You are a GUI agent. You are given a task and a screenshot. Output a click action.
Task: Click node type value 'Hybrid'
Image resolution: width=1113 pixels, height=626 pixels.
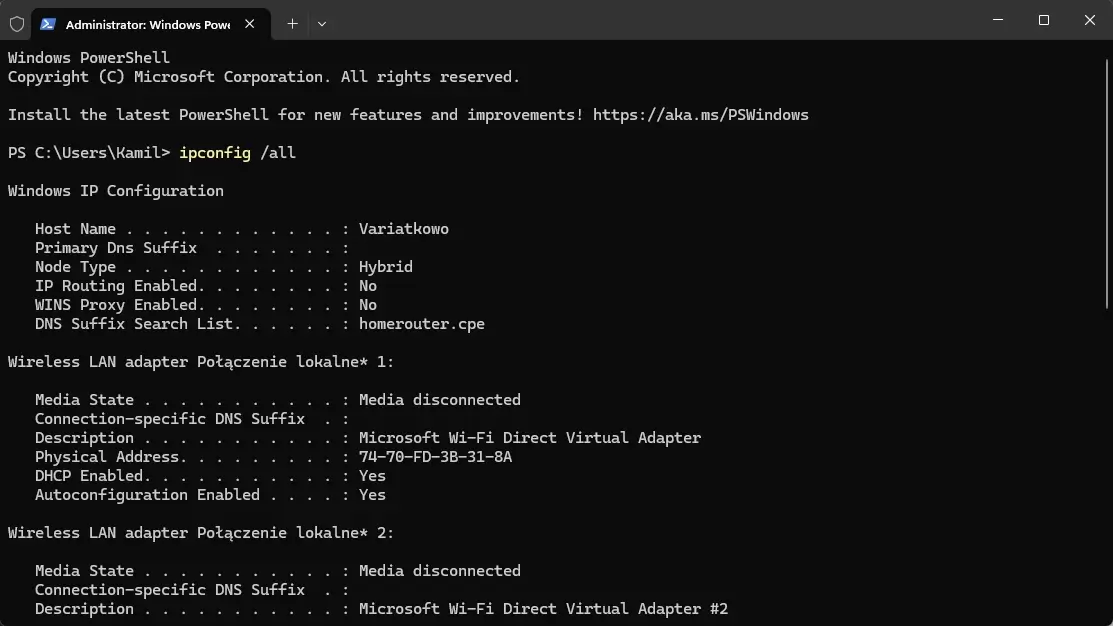point(385,267)
